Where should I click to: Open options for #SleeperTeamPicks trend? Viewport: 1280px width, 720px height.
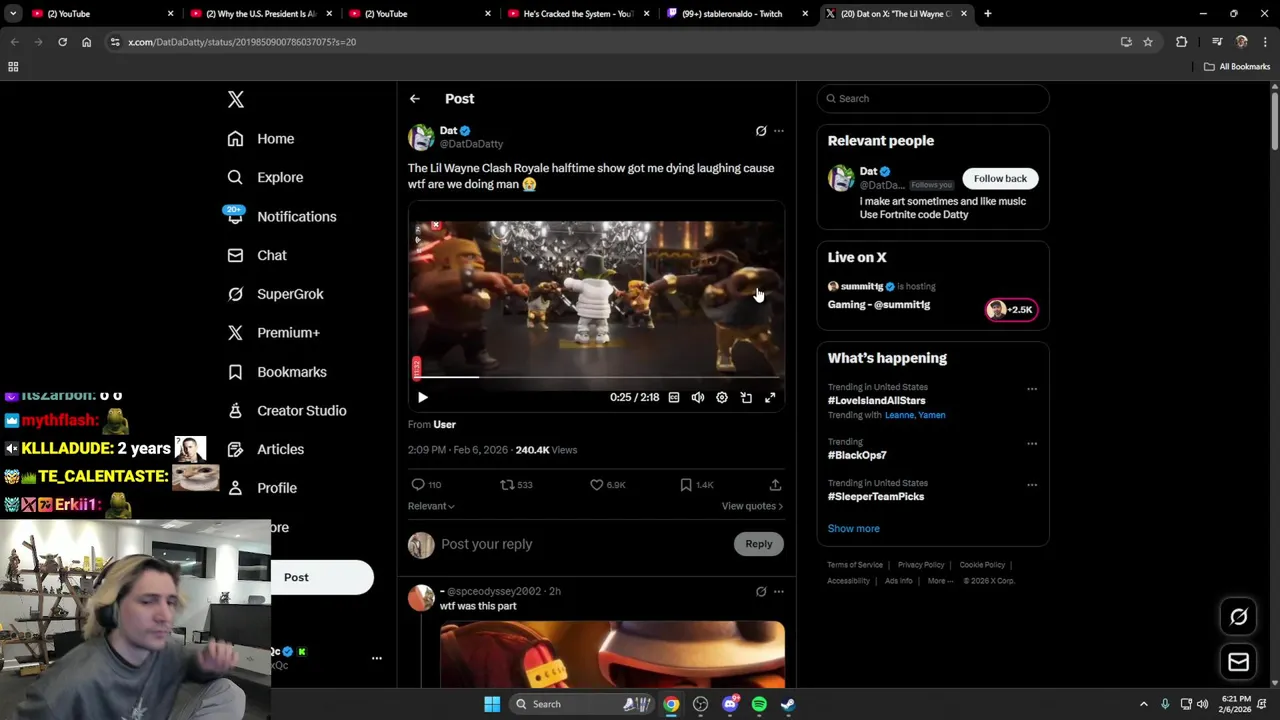pos(1032,485)
